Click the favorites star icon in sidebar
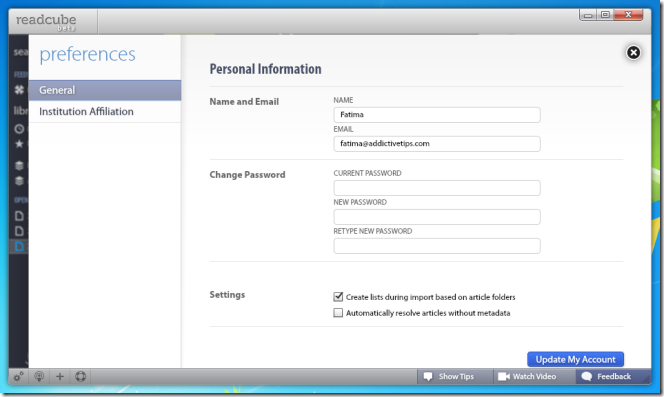The width and height of the screenshot is (664, 397). [x=19, y=144]
